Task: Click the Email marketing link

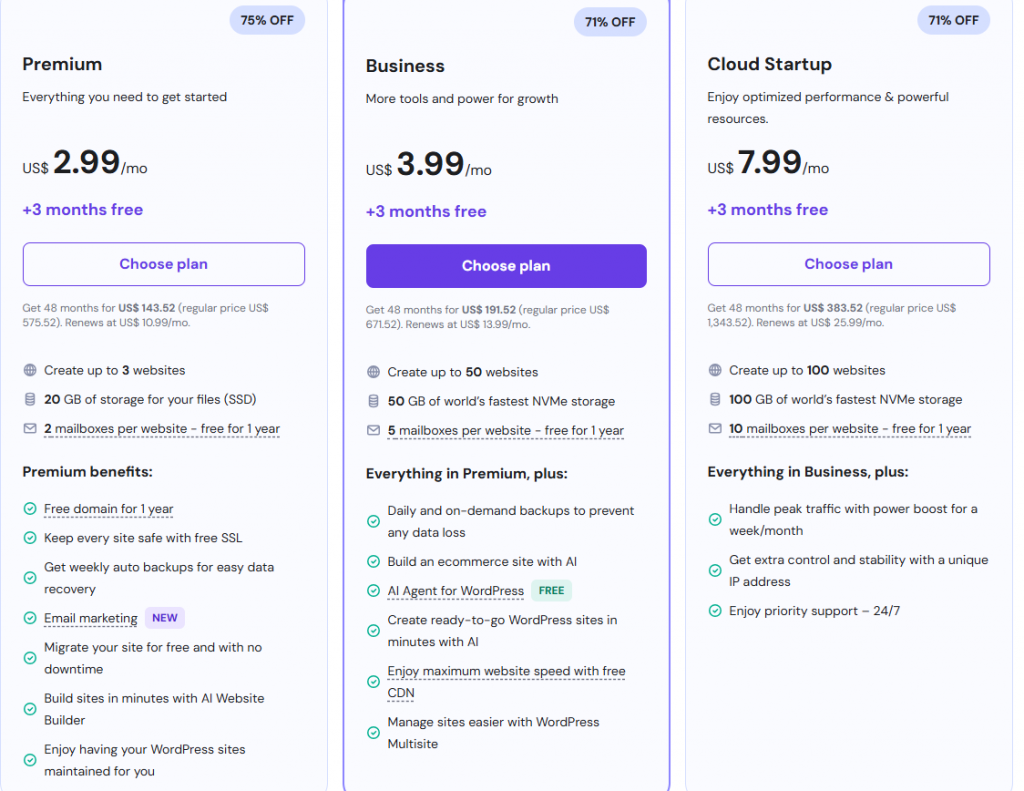Action: 90,618
